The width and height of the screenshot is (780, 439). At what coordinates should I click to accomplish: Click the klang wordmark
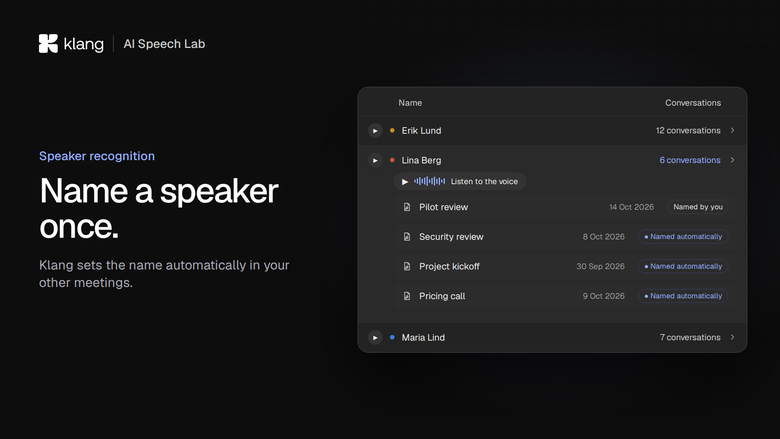(84, 44)
